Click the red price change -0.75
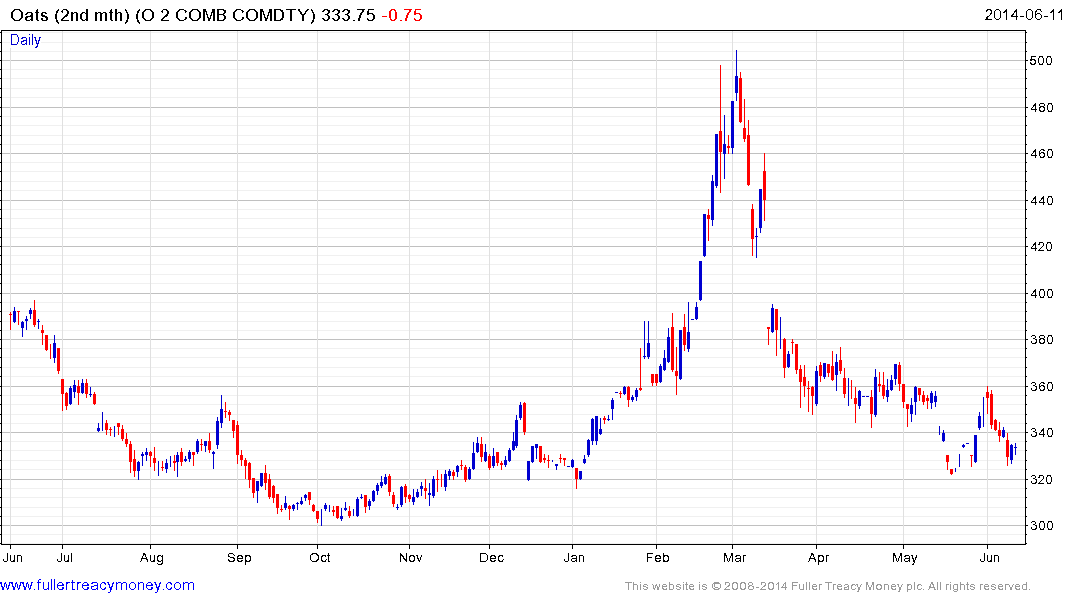 [402, 15]
